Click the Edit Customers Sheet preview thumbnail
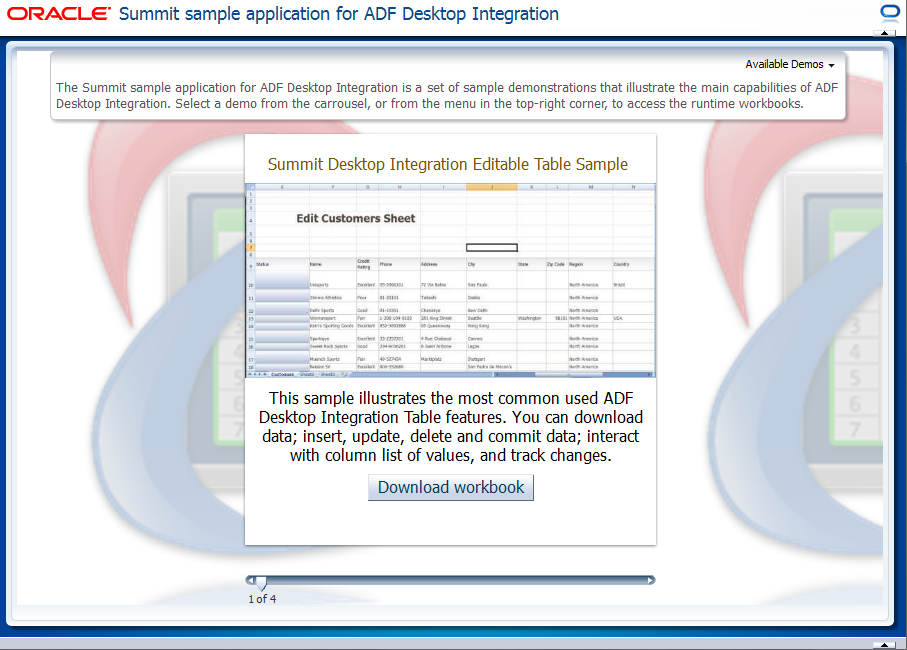 tap(451, 280)
